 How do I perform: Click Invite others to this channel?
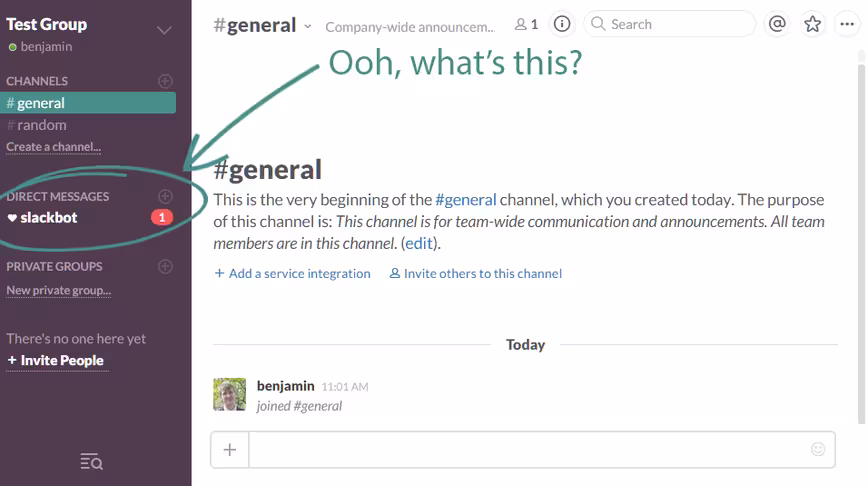(x=476, y=273)
